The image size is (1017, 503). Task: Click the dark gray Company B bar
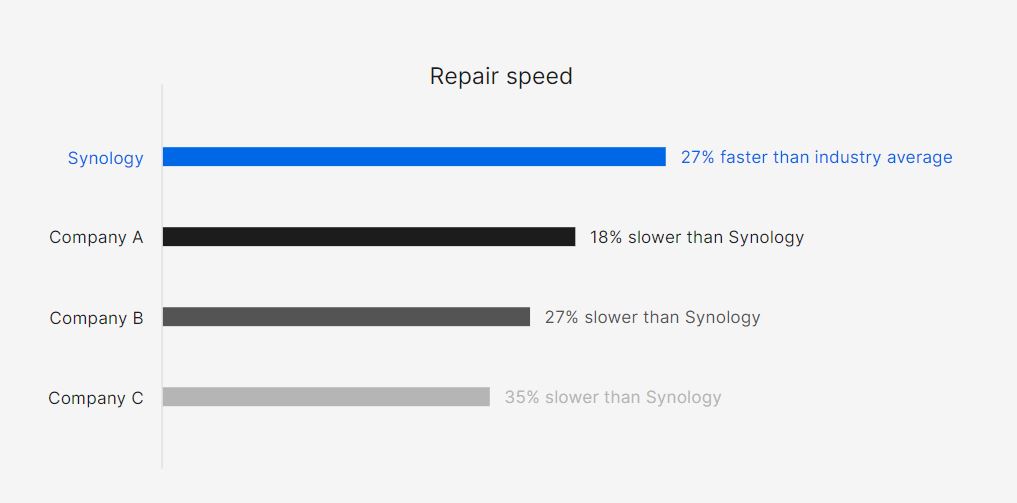point(346,317)
